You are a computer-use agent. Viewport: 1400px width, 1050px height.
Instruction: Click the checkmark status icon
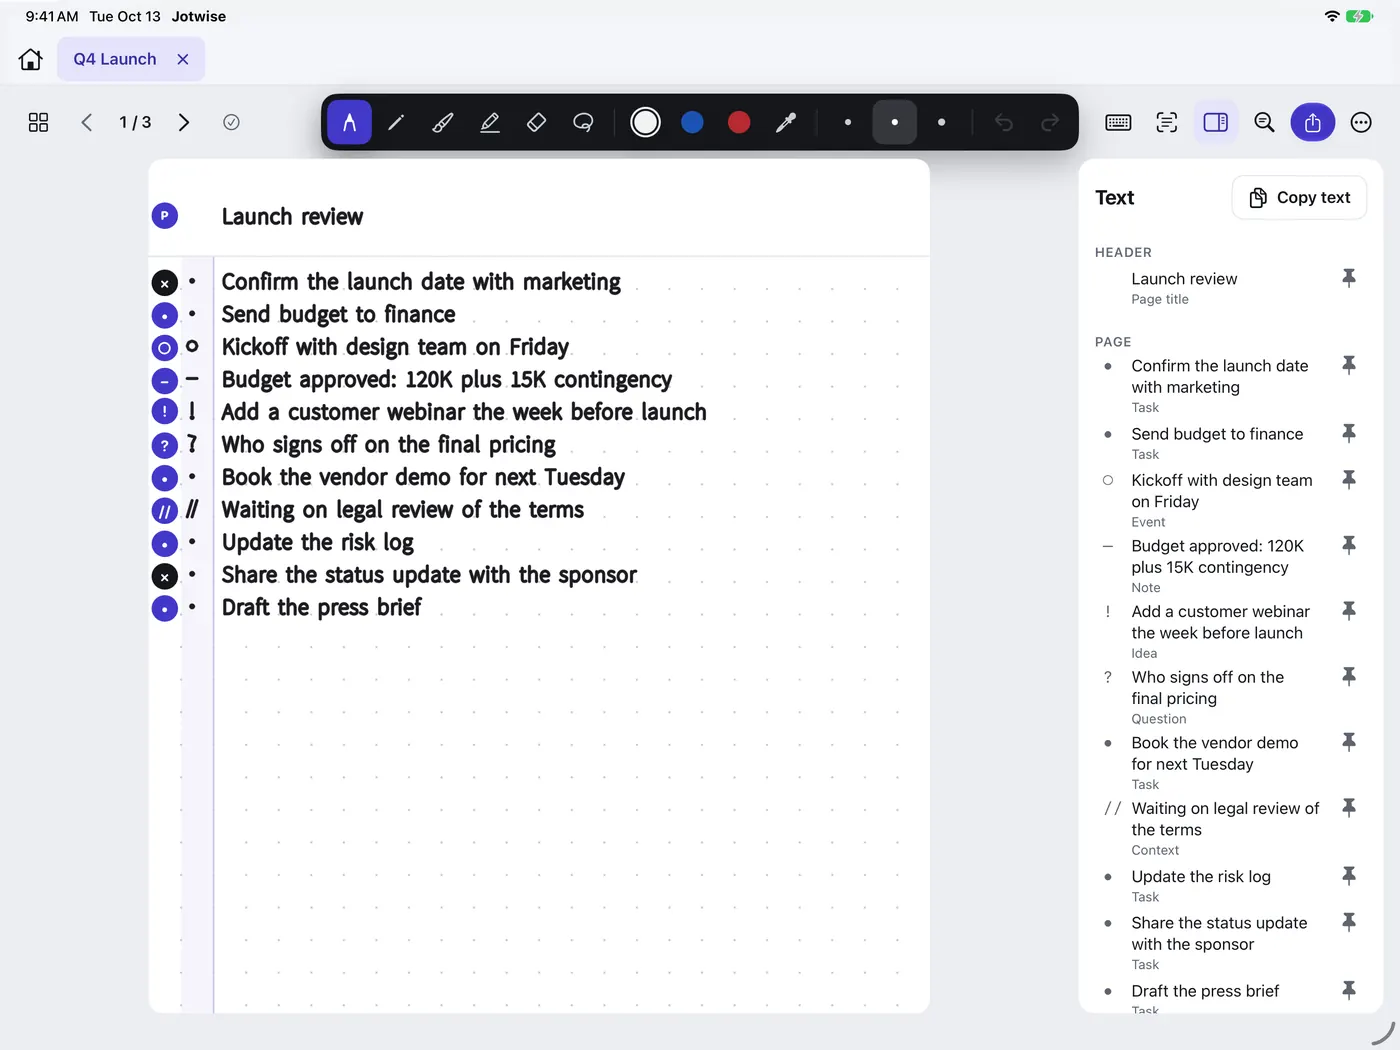pyautogui.click(x=231, y=122)
